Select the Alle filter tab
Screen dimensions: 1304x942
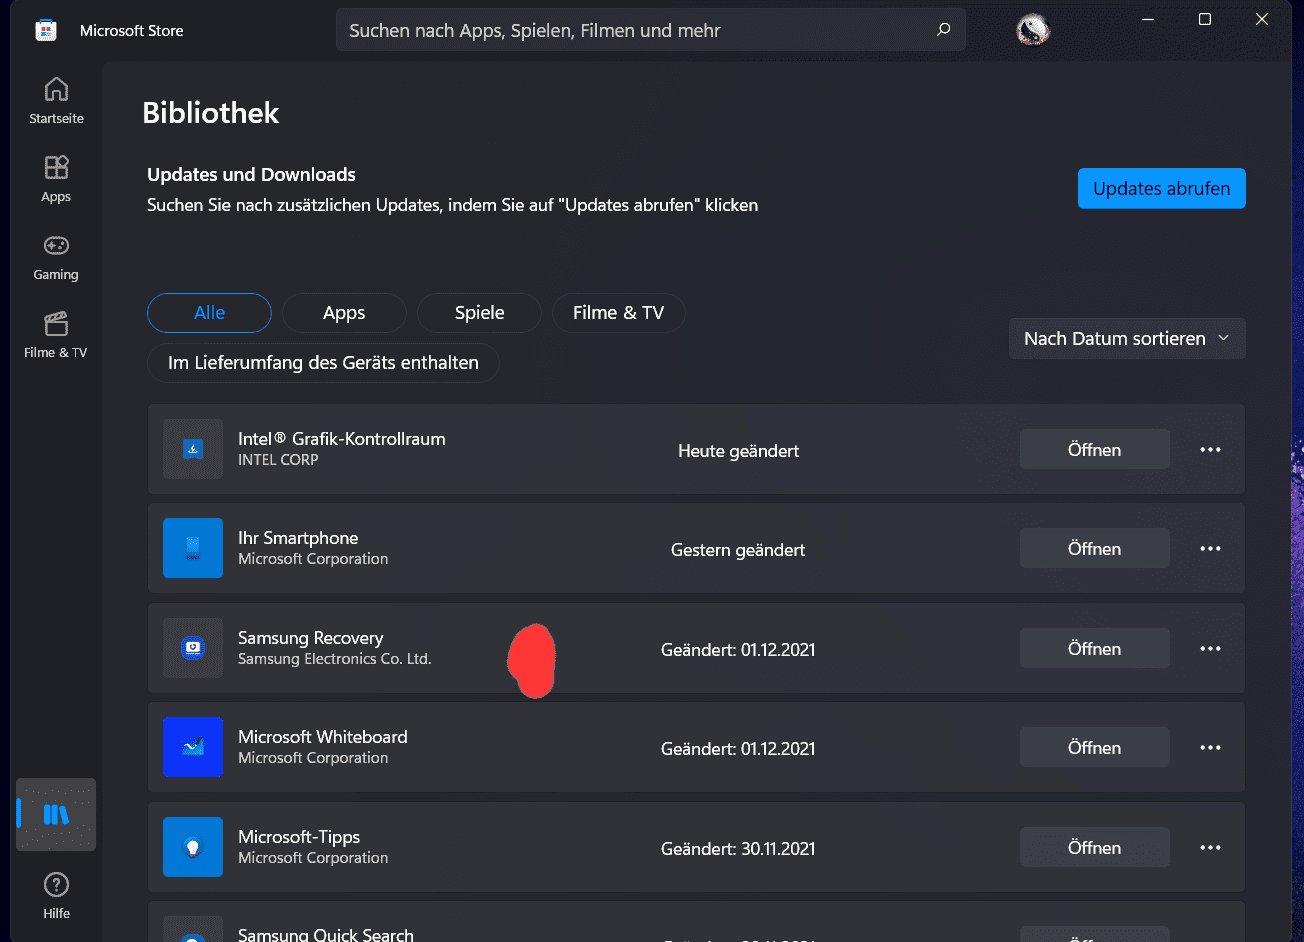pos(209,313)
